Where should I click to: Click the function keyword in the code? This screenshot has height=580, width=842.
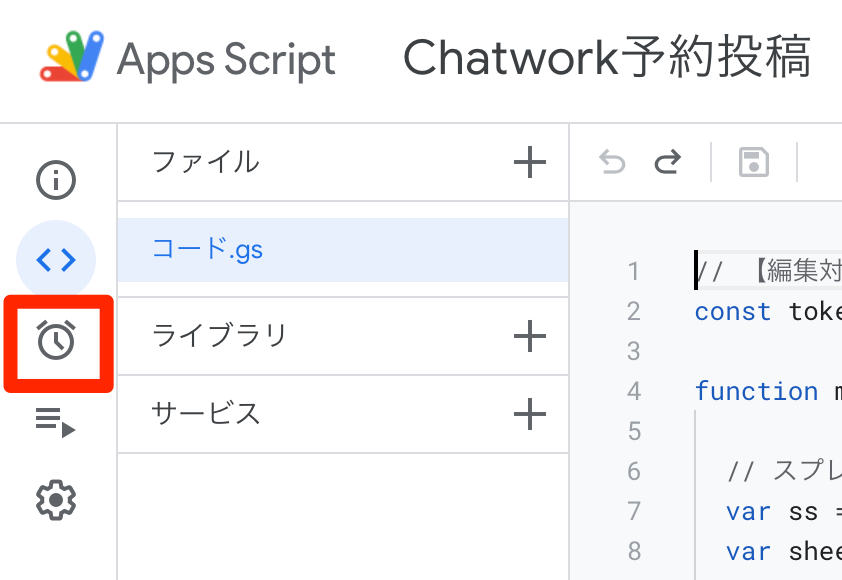tap(757, 391)
